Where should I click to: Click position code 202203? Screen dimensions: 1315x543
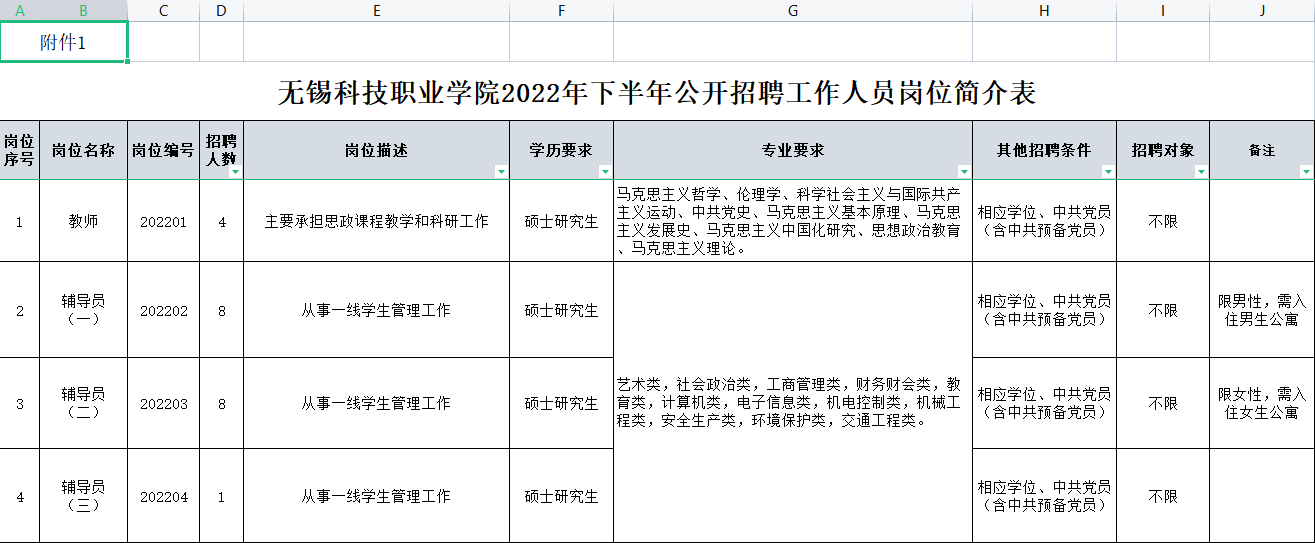(164, 404)
